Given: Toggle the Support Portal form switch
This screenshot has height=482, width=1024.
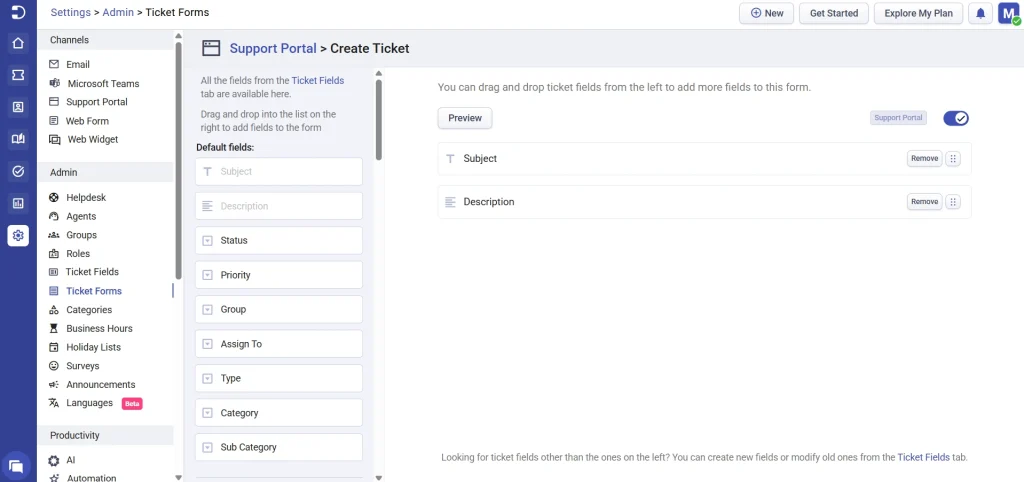Looking at the screenshot, I should click(956, 118).
